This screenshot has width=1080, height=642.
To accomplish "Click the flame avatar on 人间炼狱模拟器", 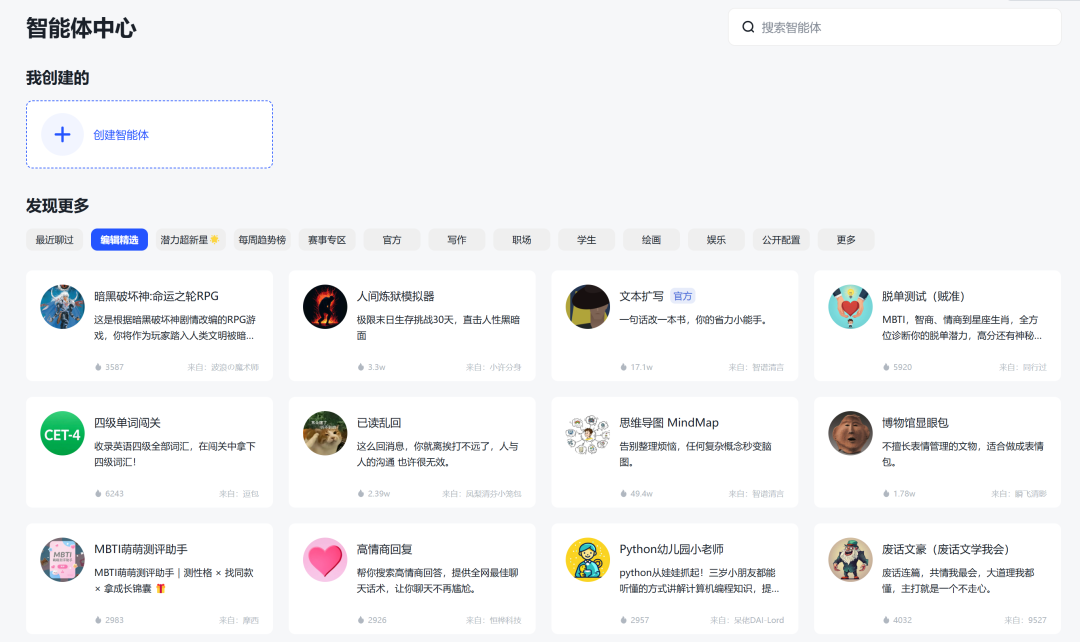I will [324, 307].
